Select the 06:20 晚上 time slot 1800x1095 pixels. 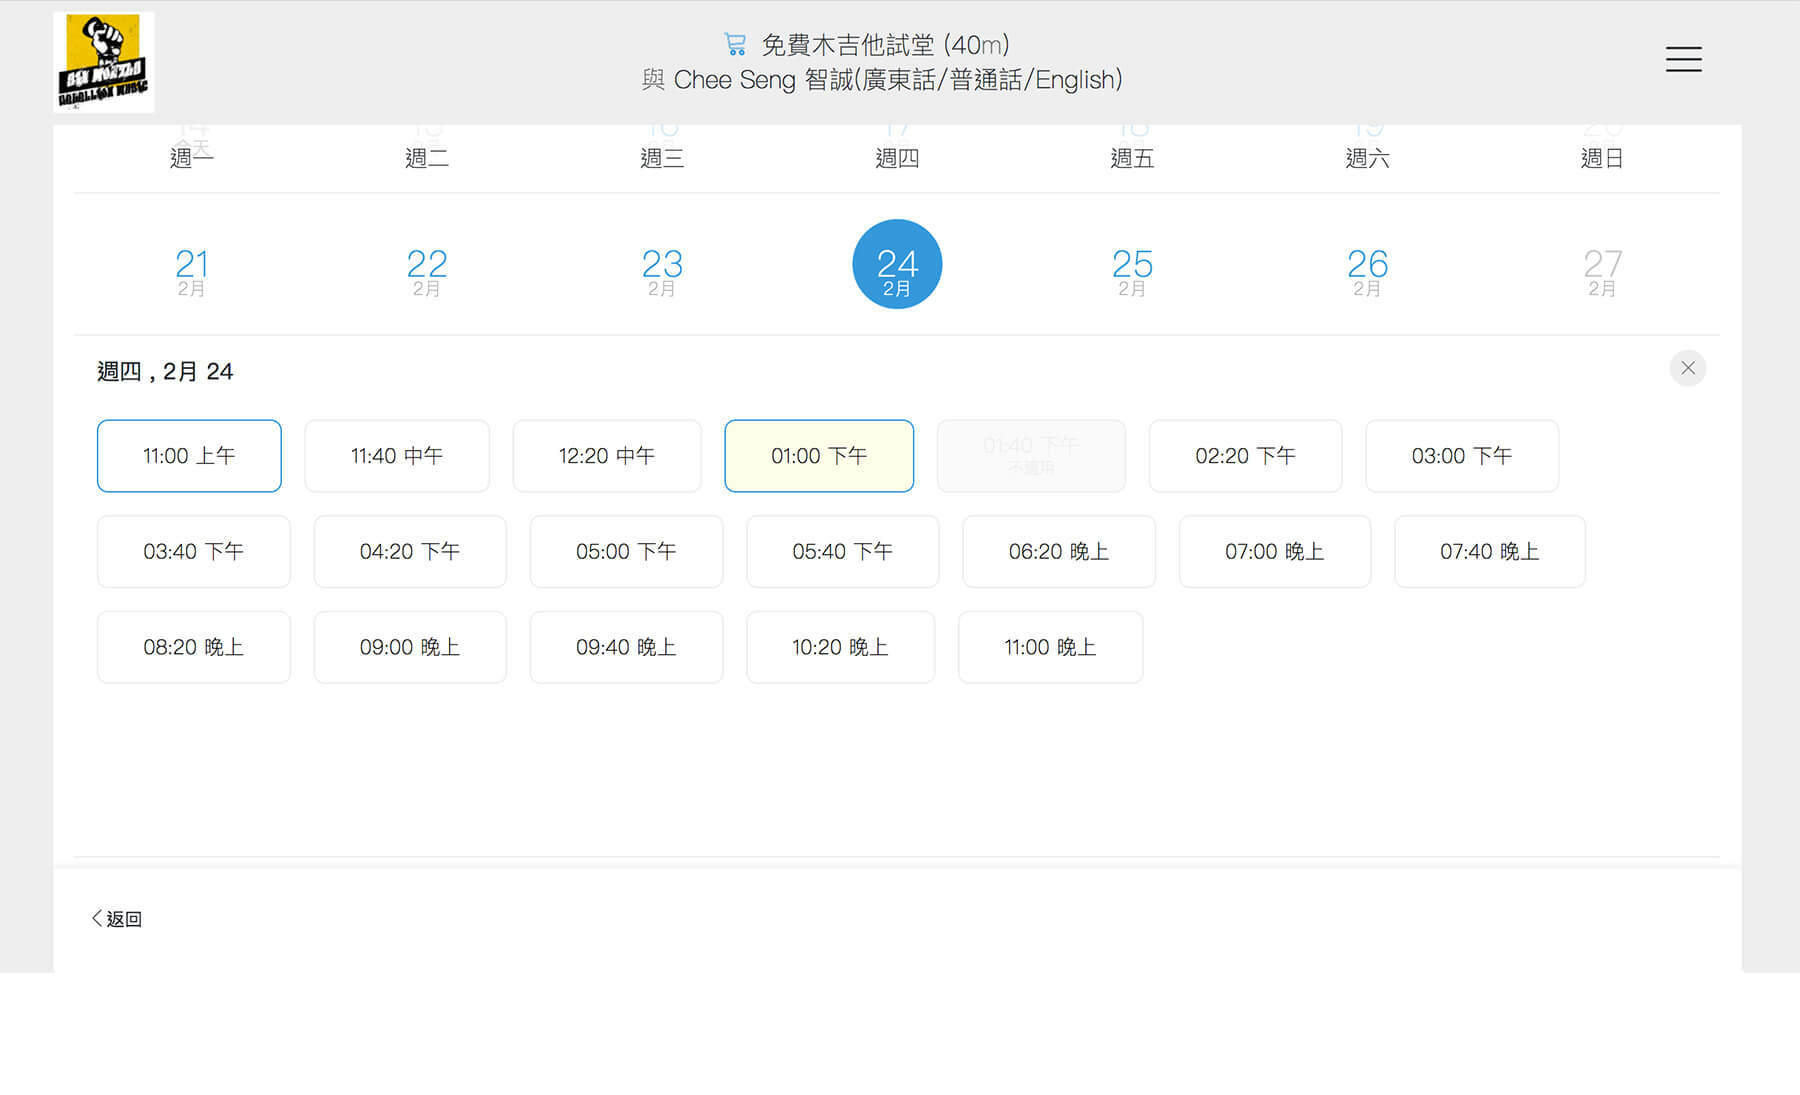click(x=1058, y=552)
